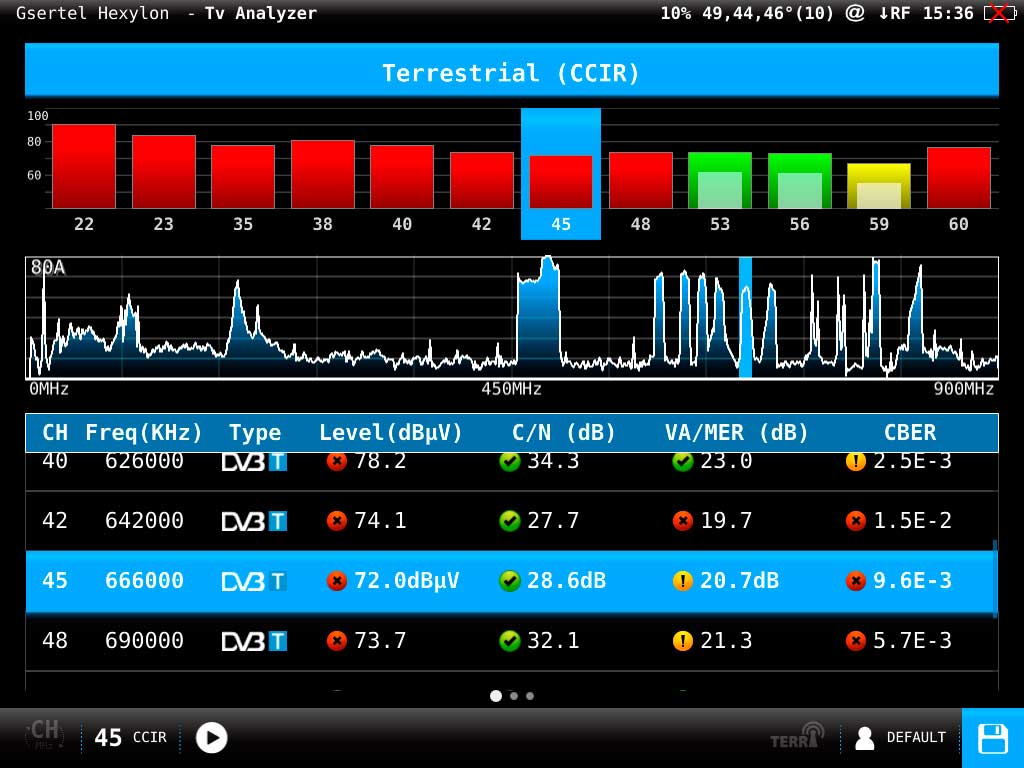Click the Level(dBµV) column header
The image size is (1024, 768).
pyautogui.click(x=391, y=432)
